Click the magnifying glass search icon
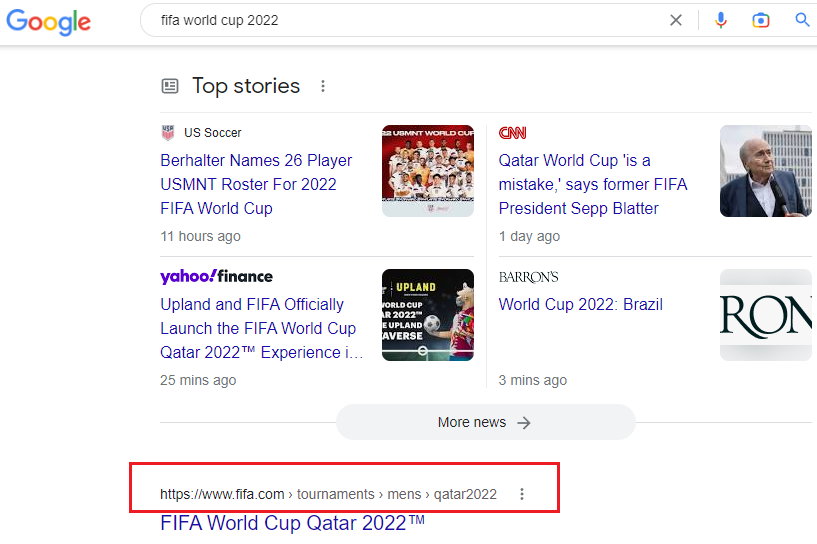Viewport: 817px width, 544px height. tap(802, 20)
